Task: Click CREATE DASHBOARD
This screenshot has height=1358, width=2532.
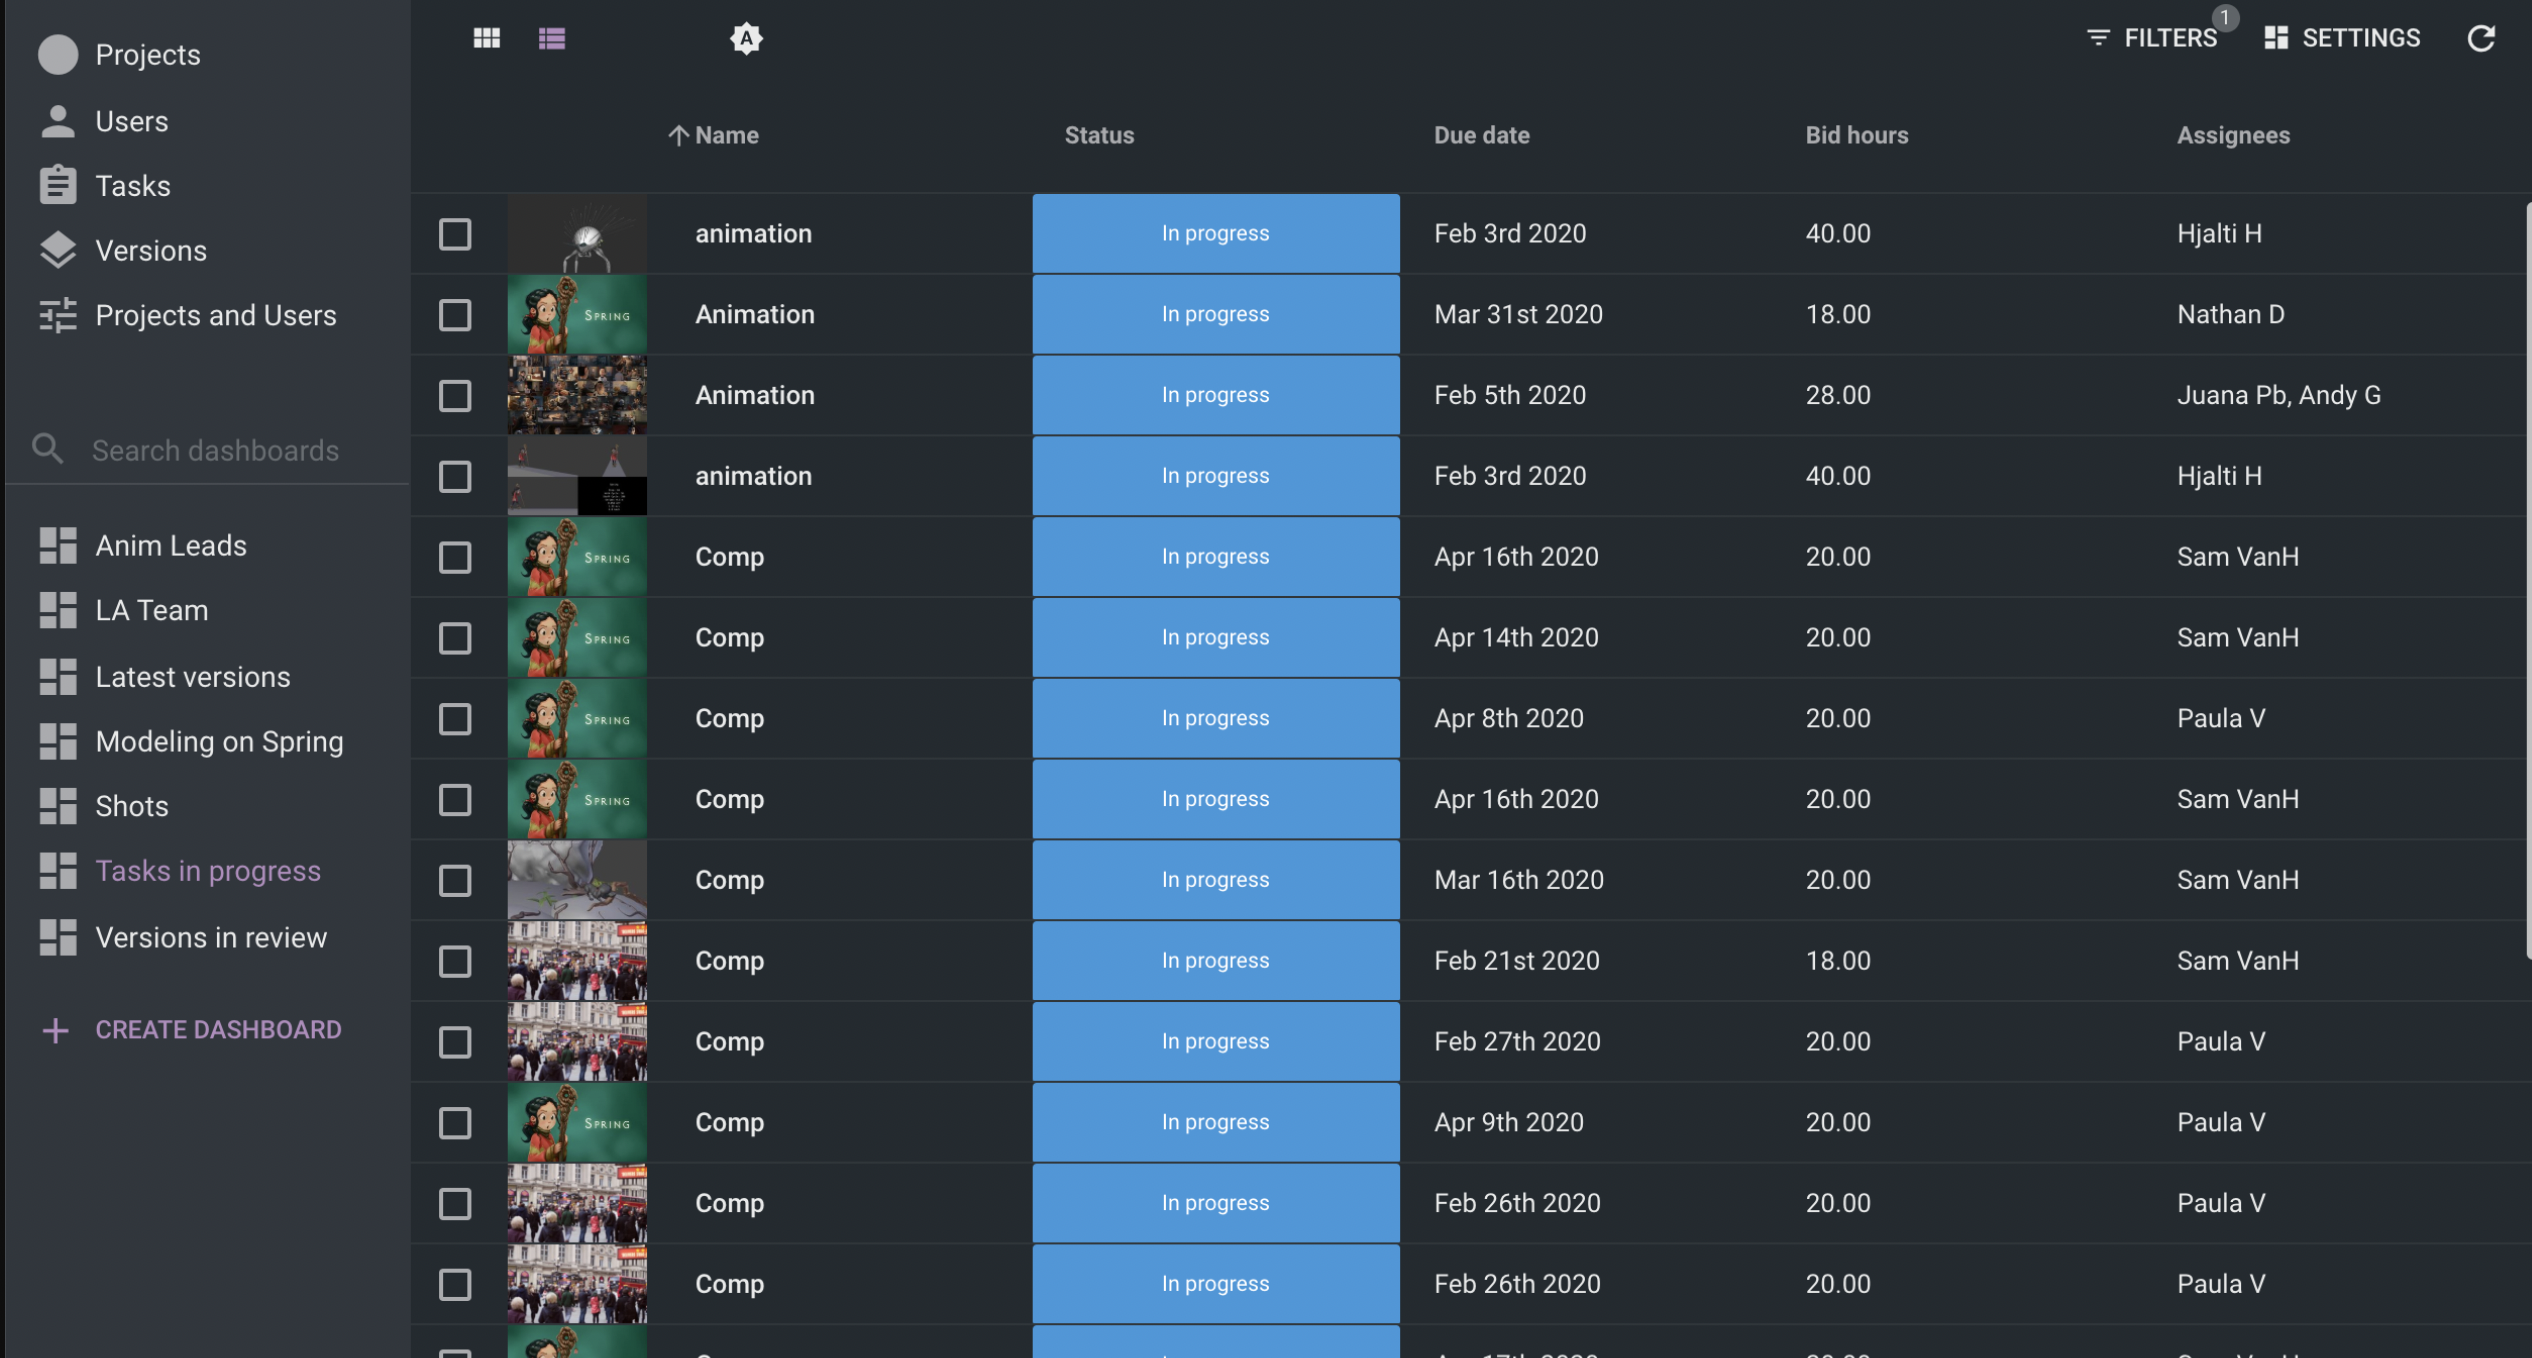Action: (x=218, y=1029)
